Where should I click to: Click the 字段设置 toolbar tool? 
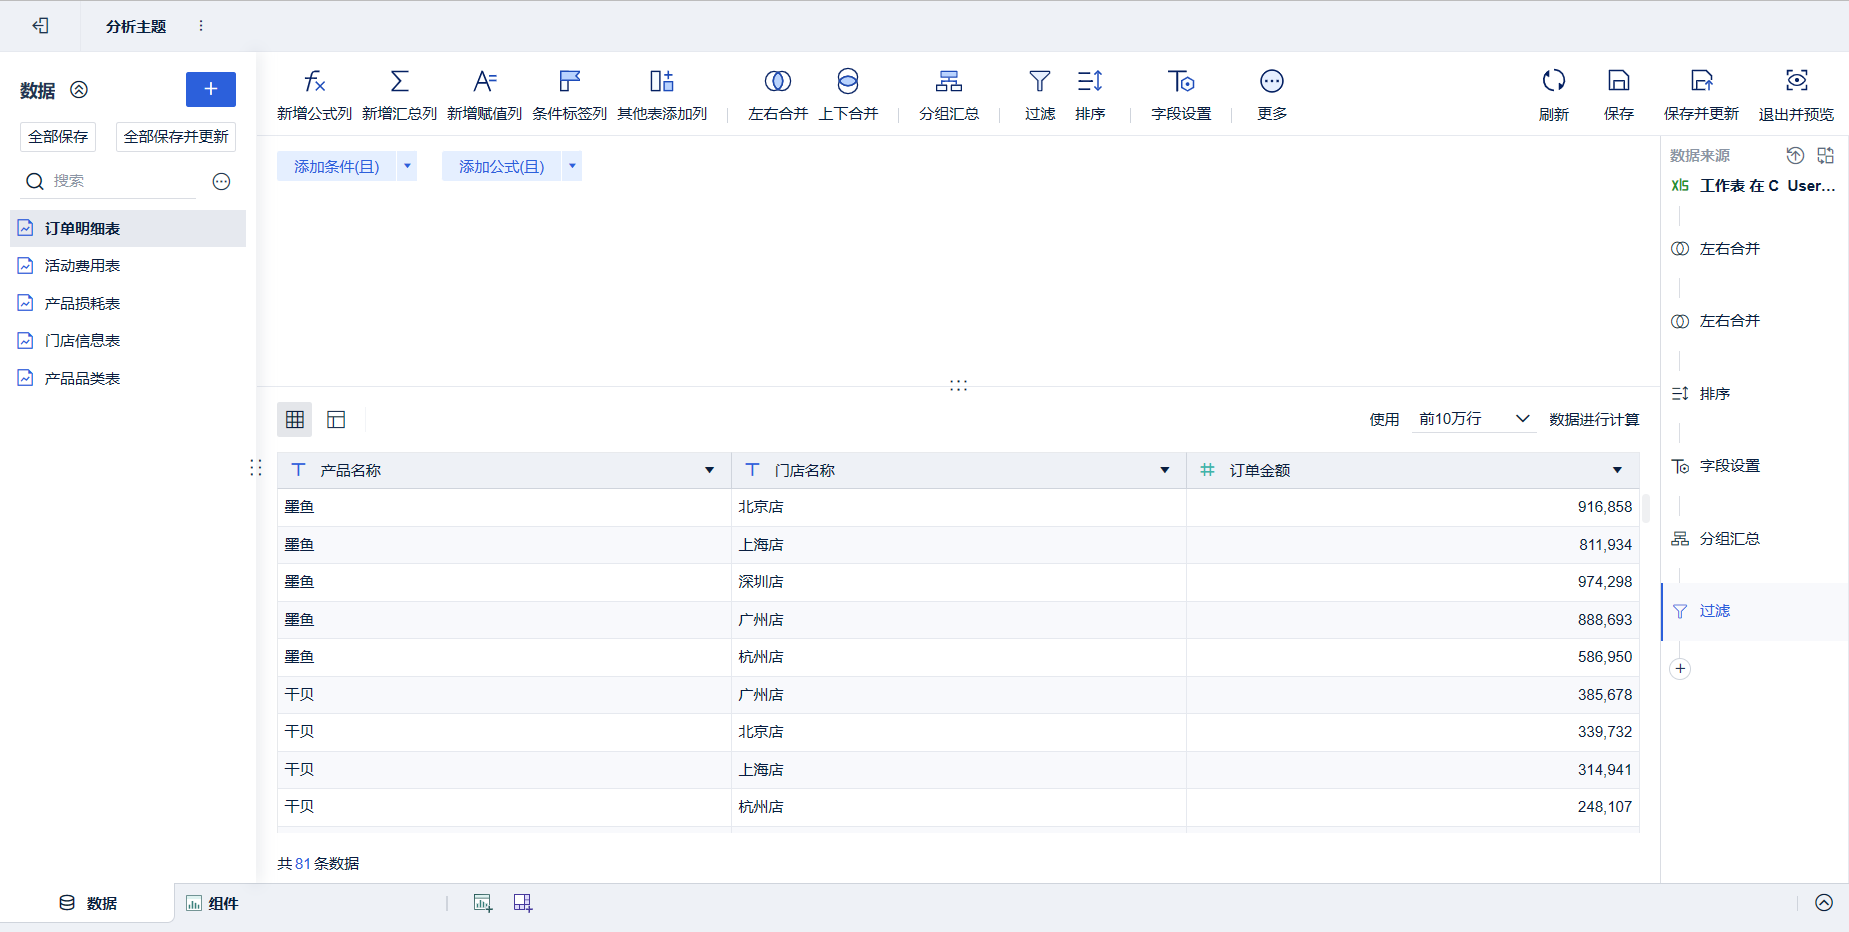click(1181, 95)
